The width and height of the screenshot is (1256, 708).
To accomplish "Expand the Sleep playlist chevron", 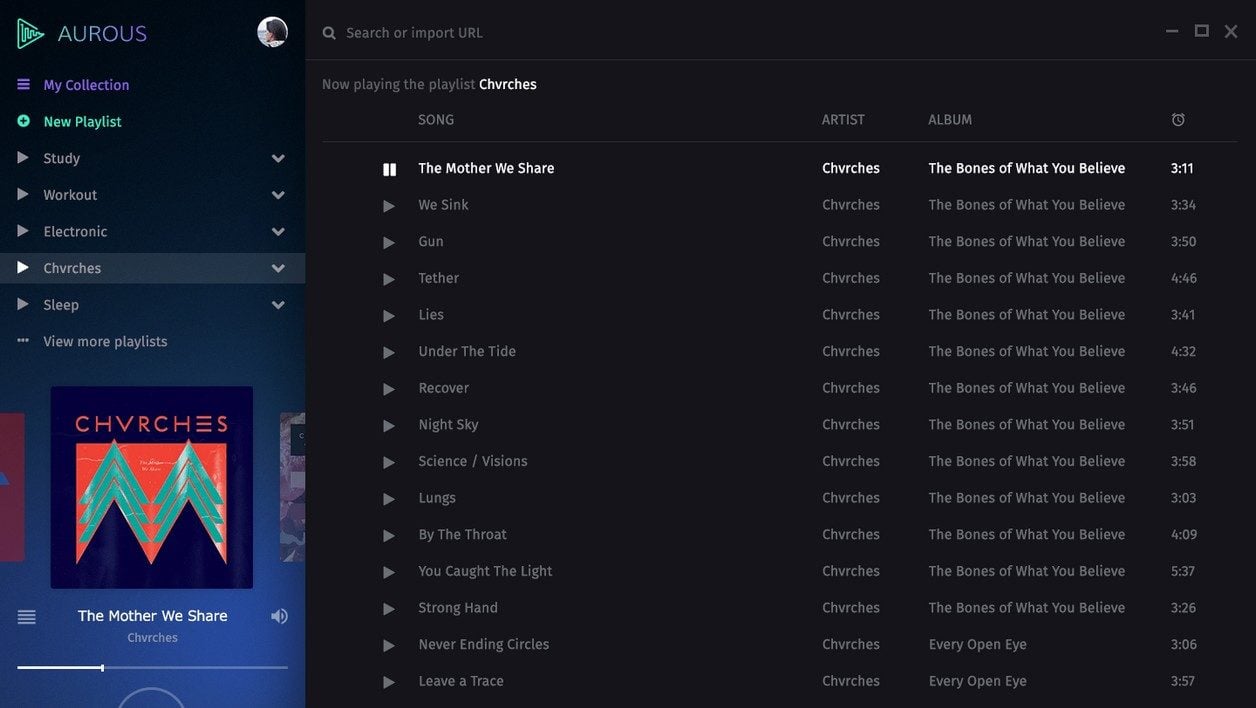I will coord(278,305).
